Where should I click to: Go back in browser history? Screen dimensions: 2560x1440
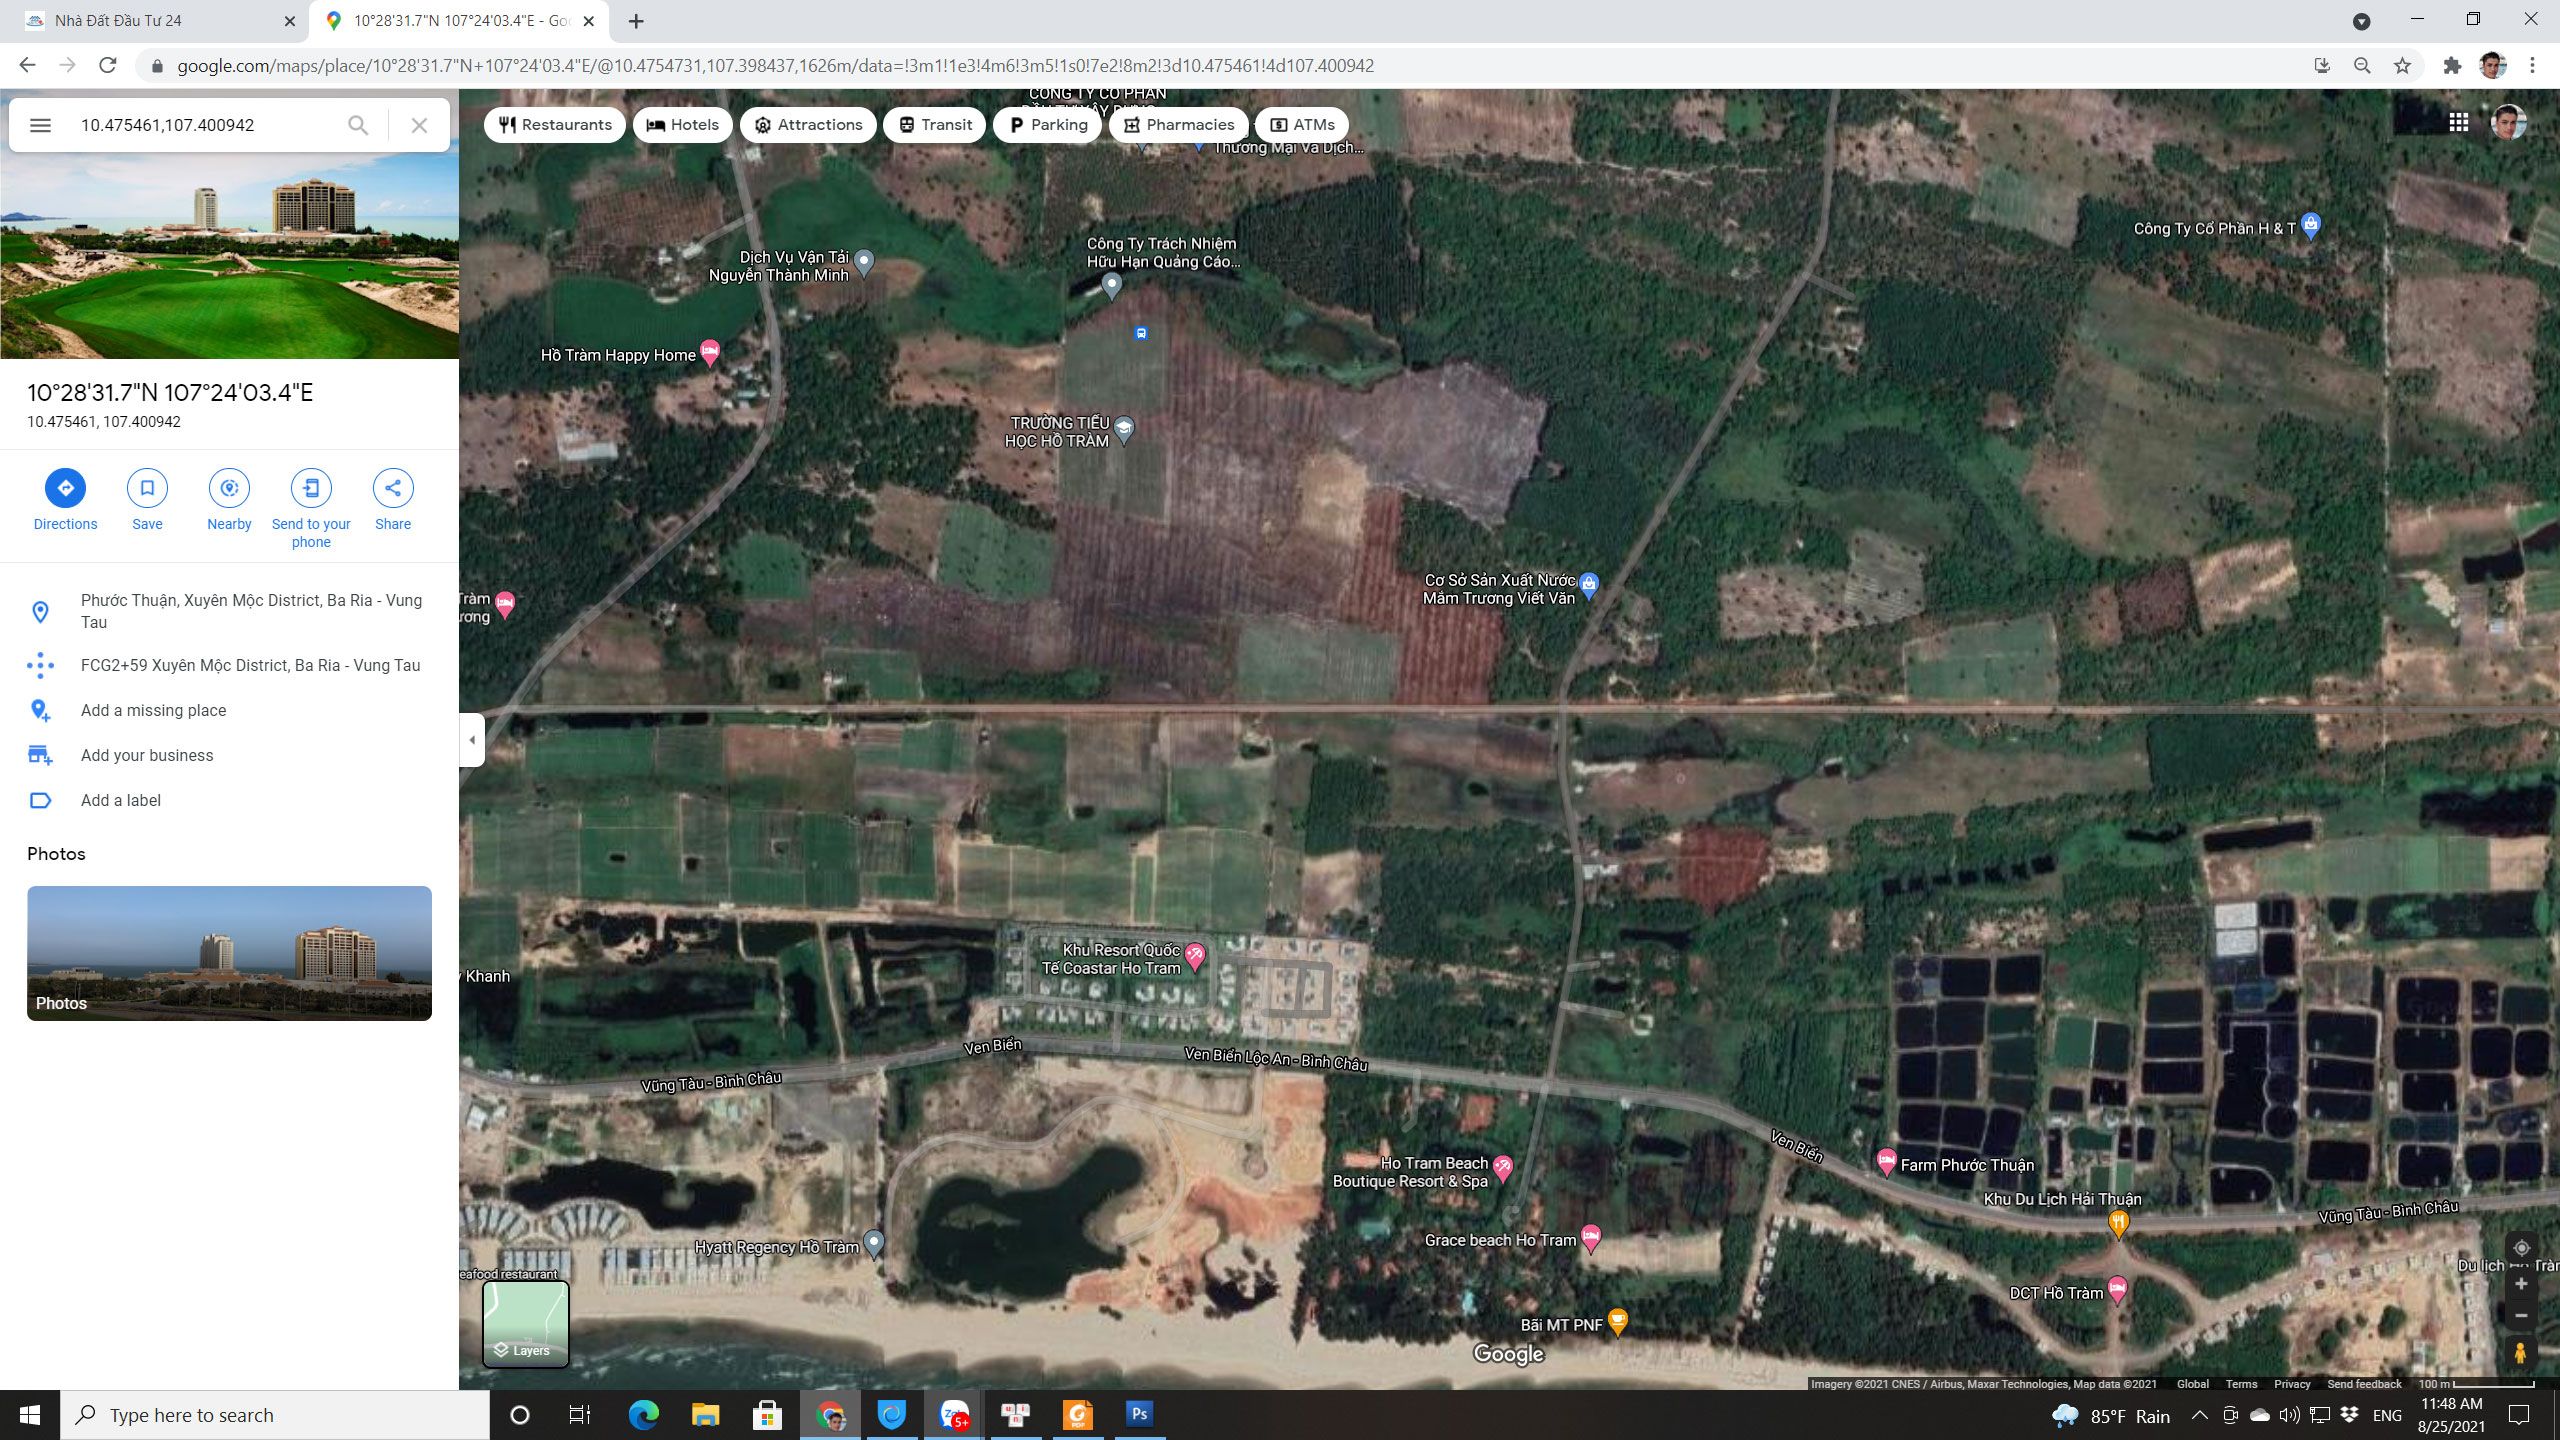pyautogui.click(x=28, y=66)
